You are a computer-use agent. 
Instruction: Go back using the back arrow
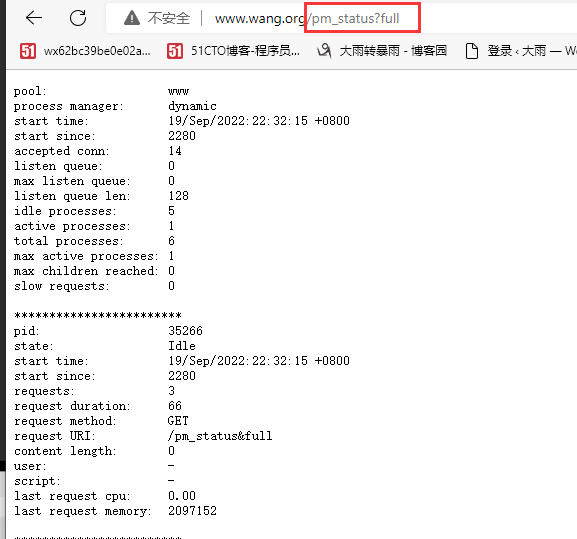pyautogui.click(x=34, y=17)
